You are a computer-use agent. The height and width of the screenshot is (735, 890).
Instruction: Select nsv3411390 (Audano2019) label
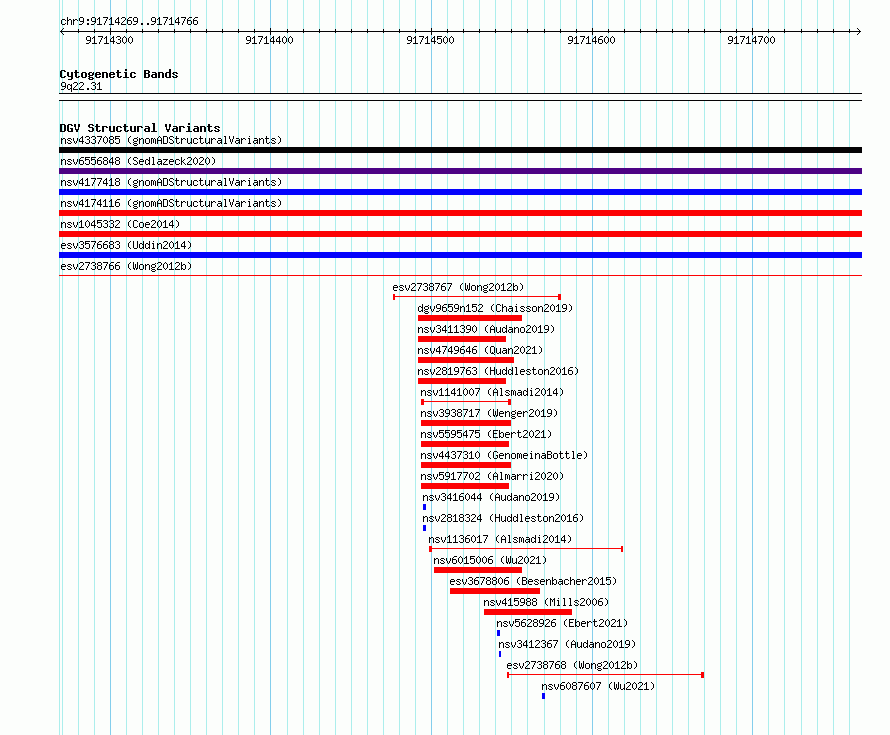(x=486, y=329)
